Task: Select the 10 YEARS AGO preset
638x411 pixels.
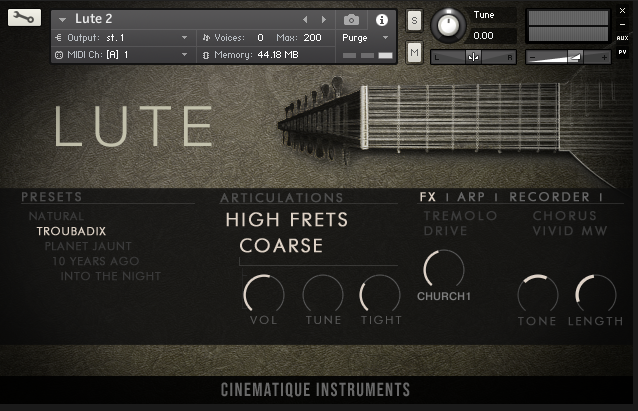Action: coord(96,261)
